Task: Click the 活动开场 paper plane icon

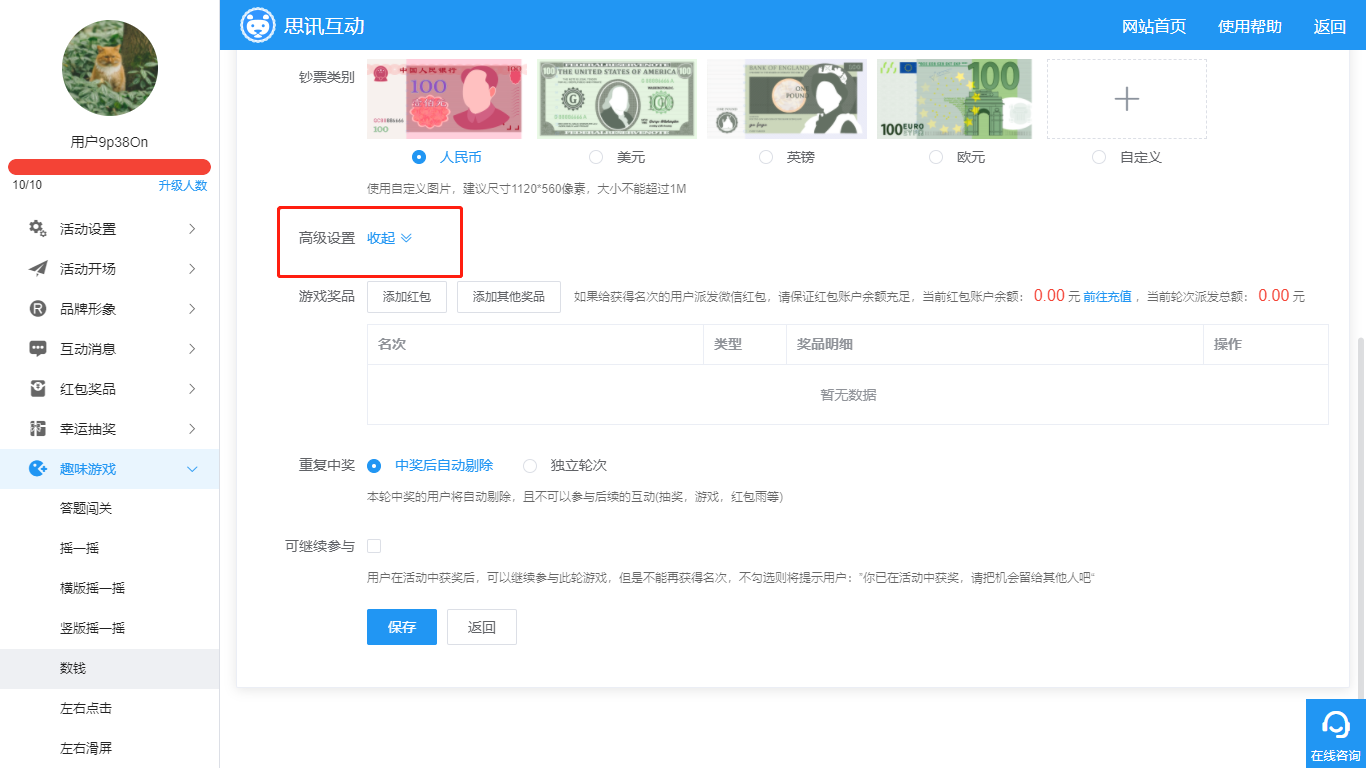Action: pos(38,268)
